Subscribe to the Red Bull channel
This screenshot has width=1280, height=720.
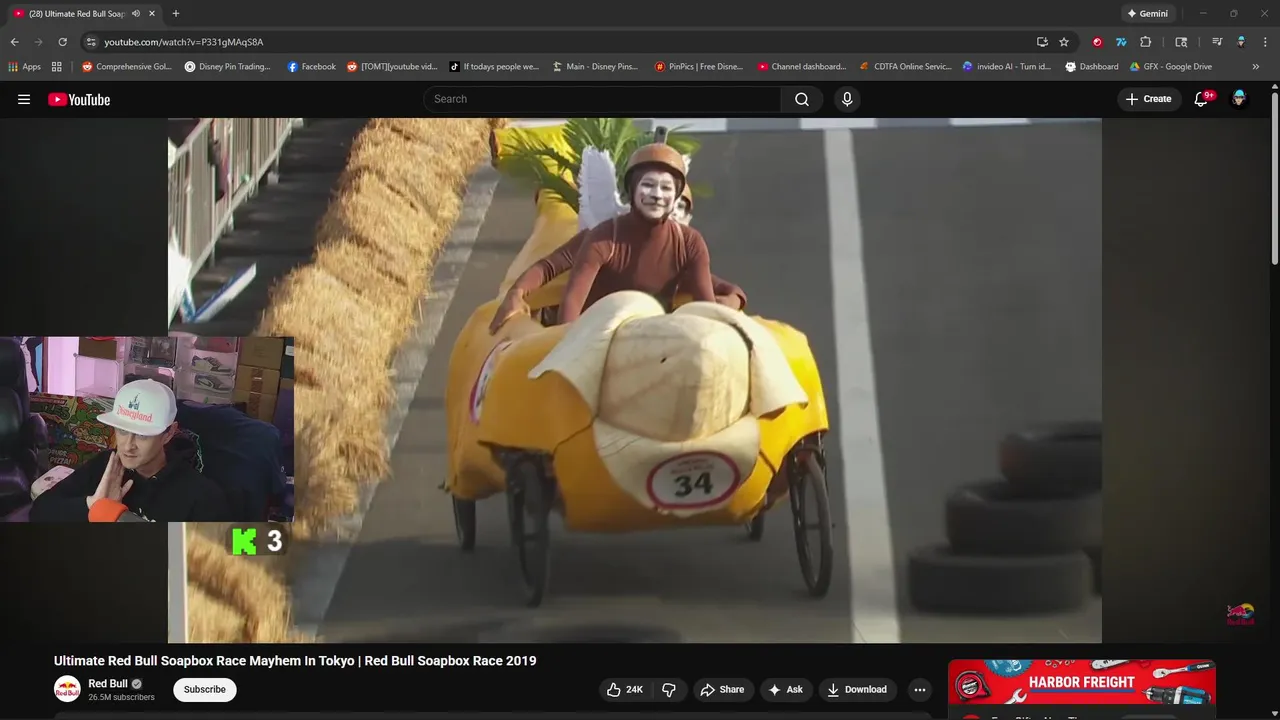[x=205, y=689]
